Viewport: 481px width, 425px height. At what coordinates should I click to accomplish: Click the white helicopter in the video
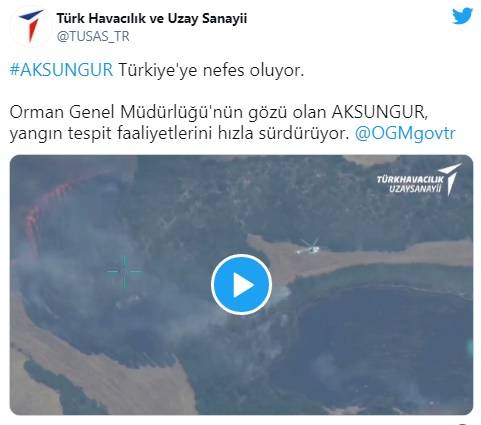tap(308, 247)
